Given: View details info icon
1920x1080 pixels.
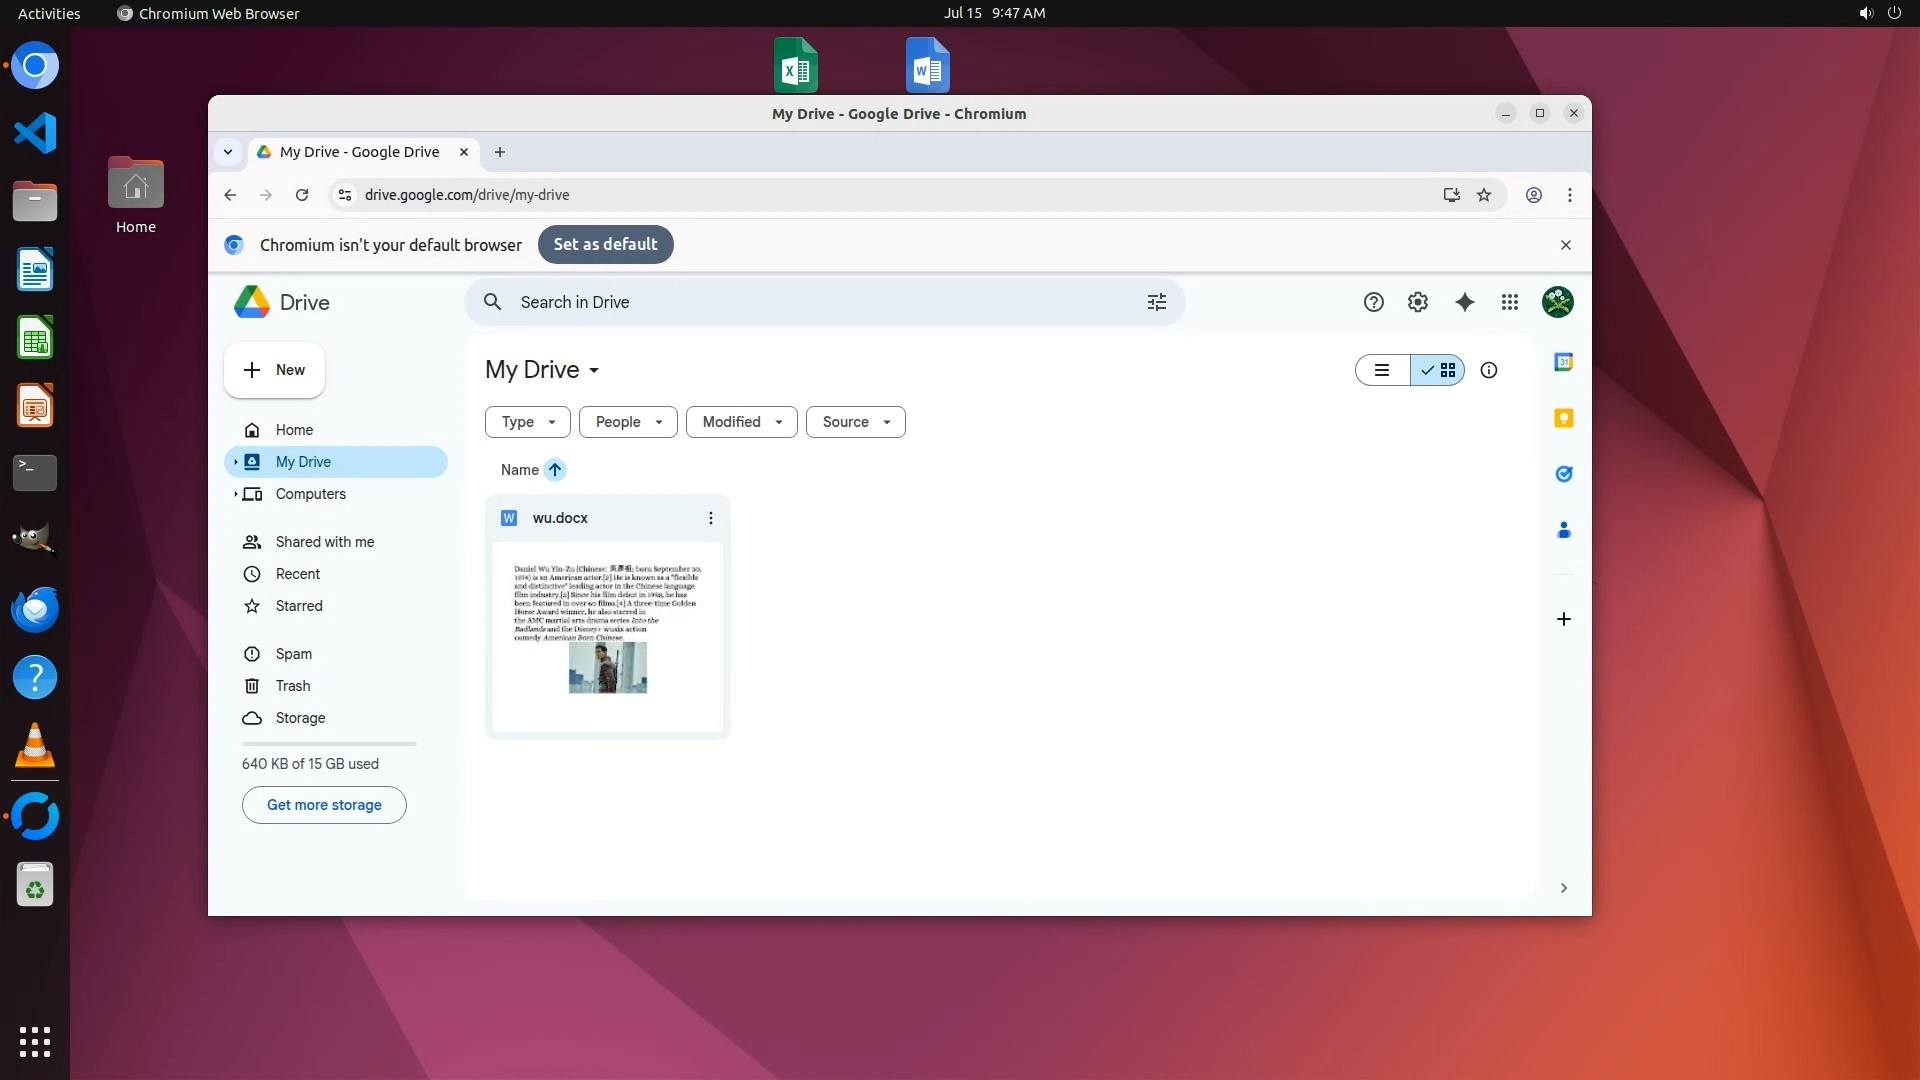Looking at the screenshot, I should tap(1488, 370).
